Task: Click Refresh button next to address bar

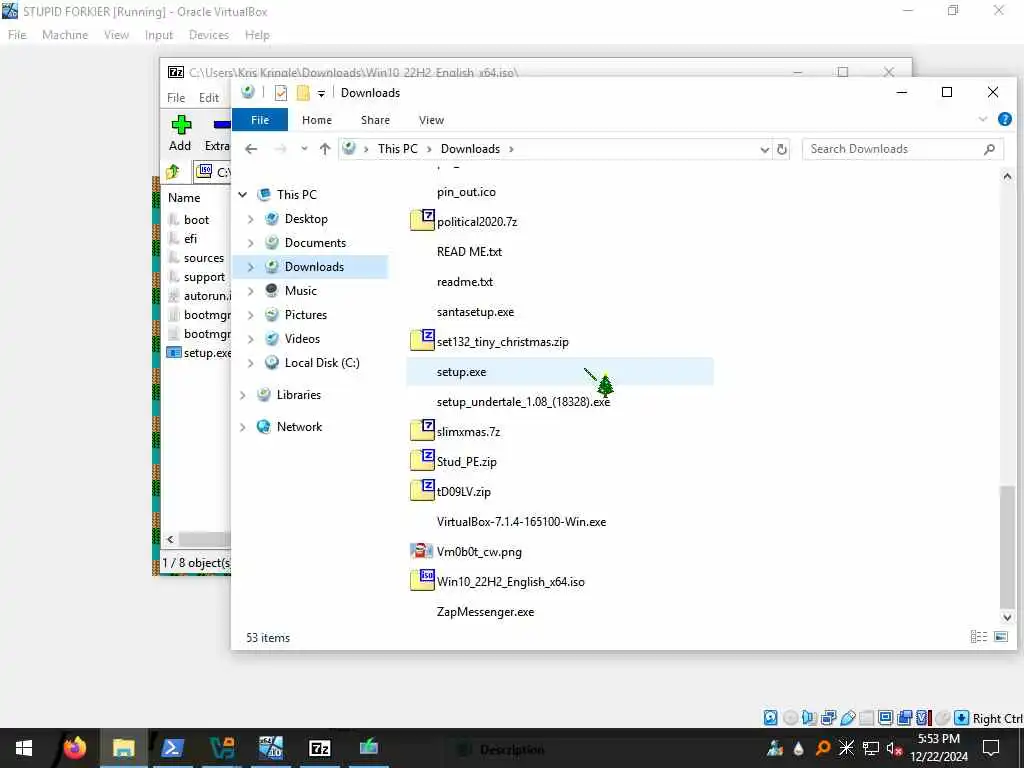Action: pyautogui.click(x=782, y=149)
